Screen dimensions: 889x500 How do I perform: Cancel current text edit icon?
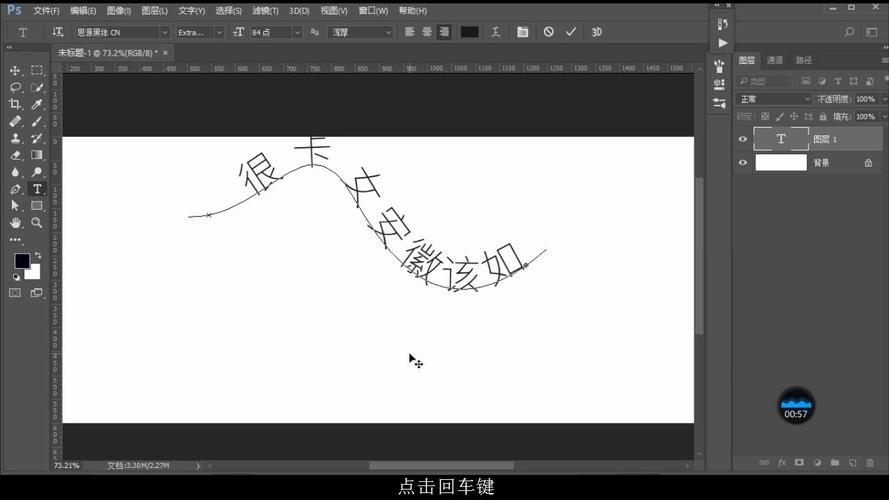click(548, 32)
